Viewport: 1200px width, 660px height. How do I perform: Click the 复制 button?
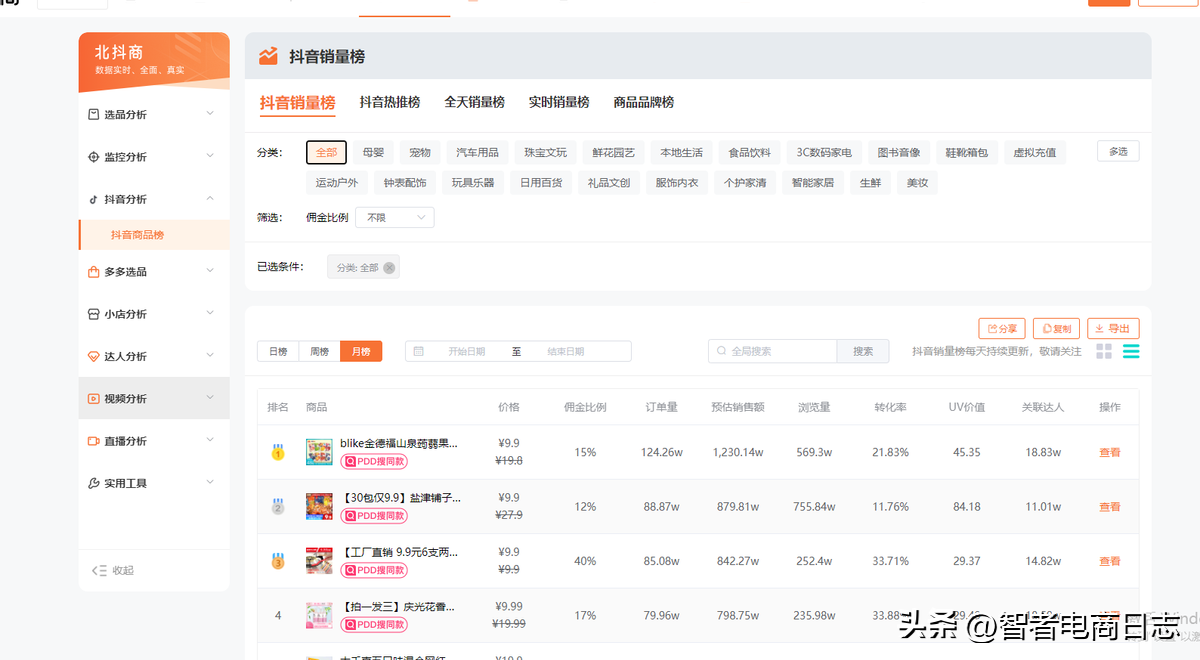point(1056,328)
